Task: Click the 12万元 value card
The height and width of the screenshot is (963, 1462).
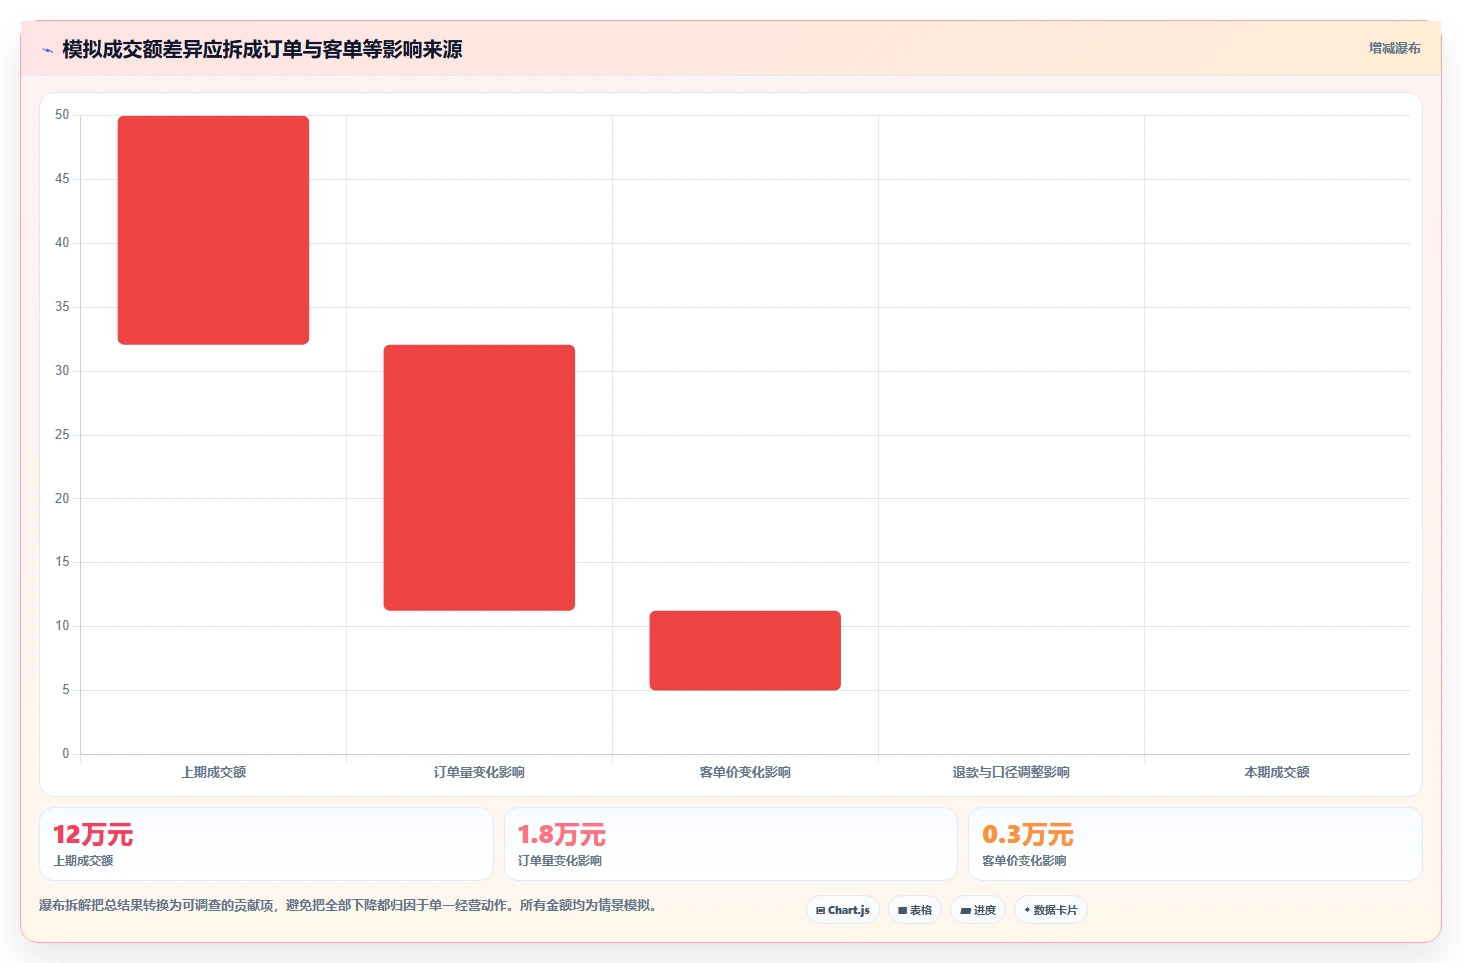Action: [266, 844]
